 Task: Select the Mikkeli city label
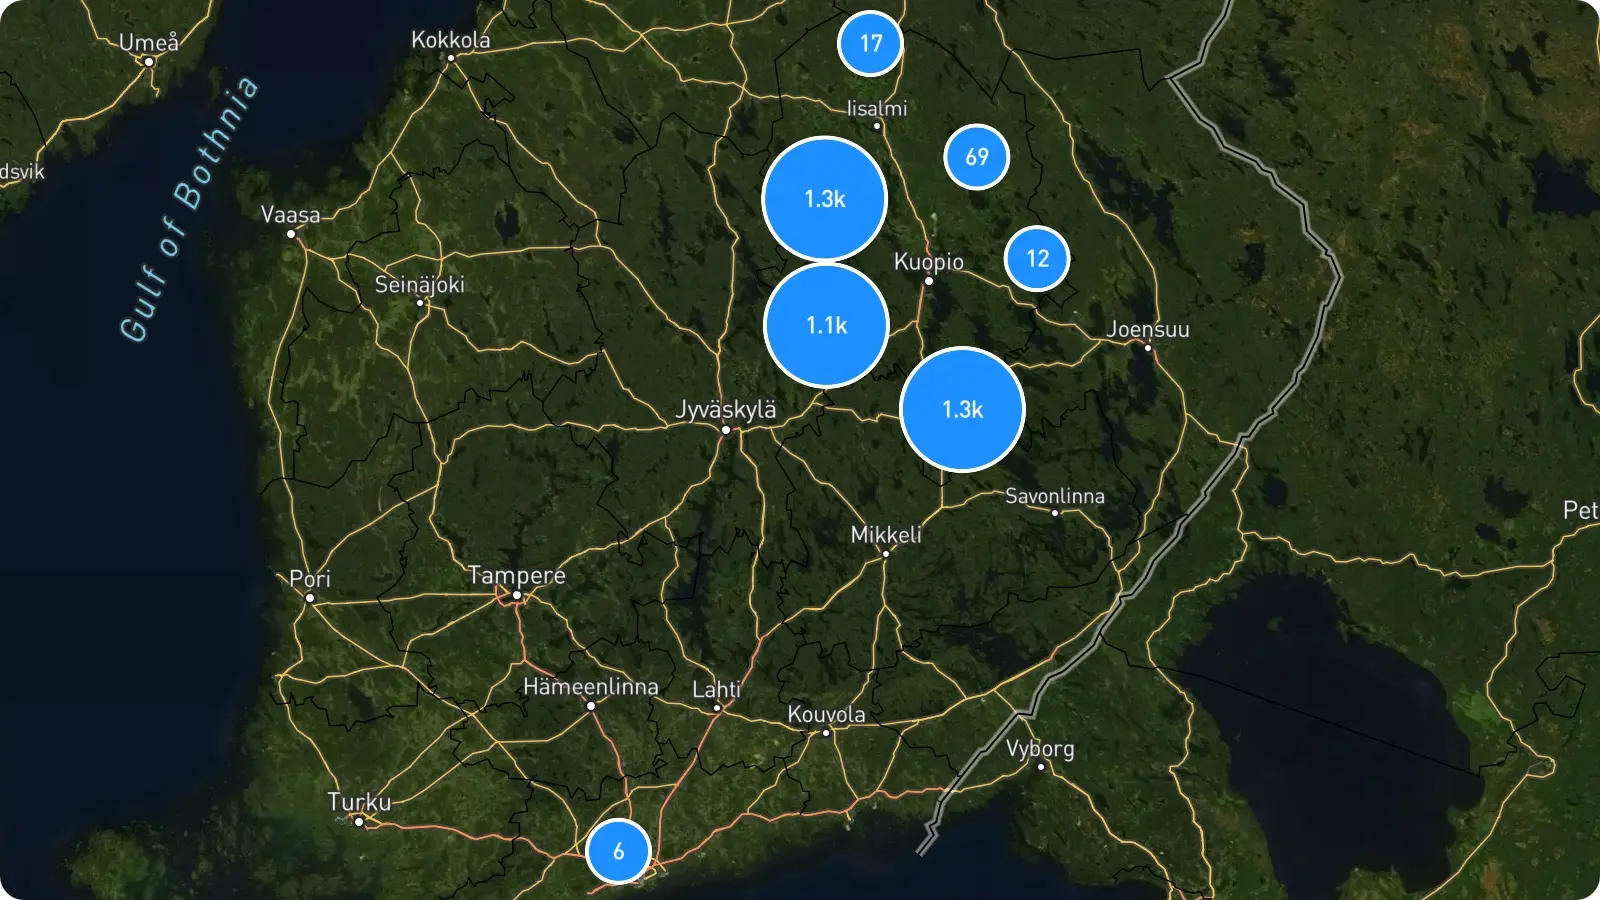tap(886, 534)
